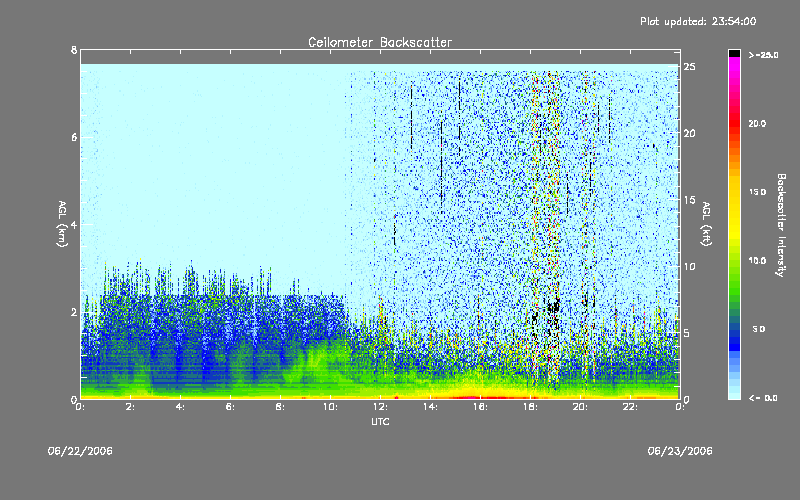Click the "5.0" colorbar label
Image resolution: width=800 pixels, height=500 pixels.
coord(759,329)
